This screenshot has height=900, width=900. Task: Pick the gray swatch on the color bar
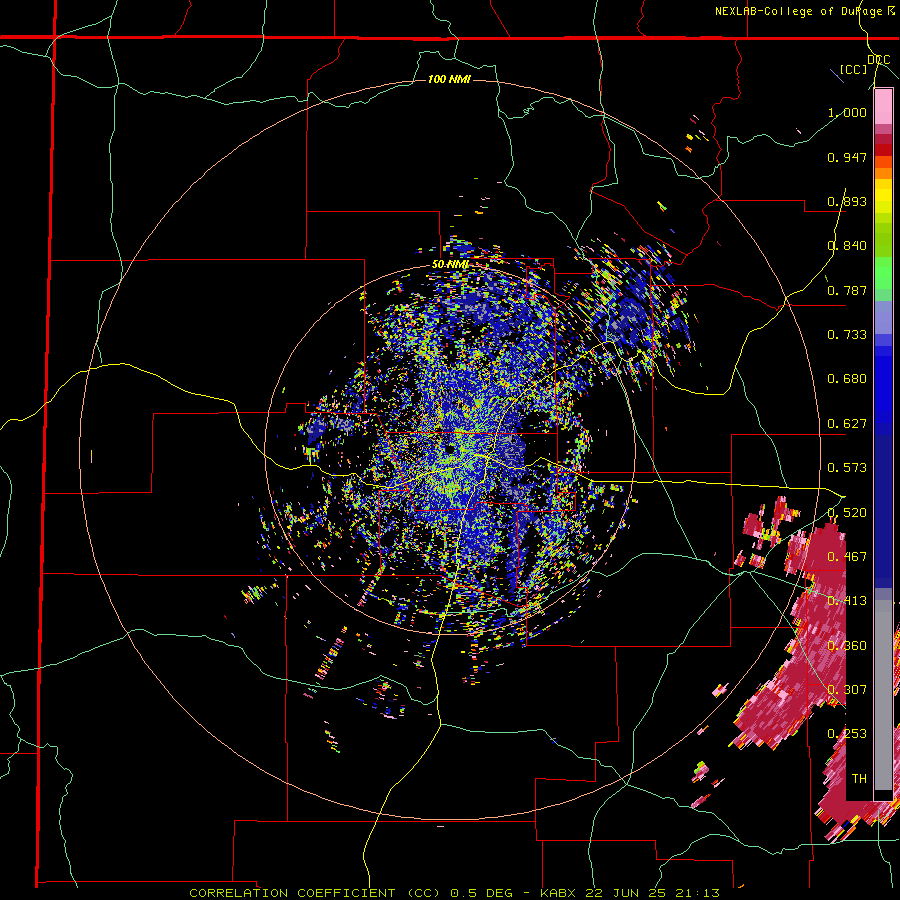(883, 695)
